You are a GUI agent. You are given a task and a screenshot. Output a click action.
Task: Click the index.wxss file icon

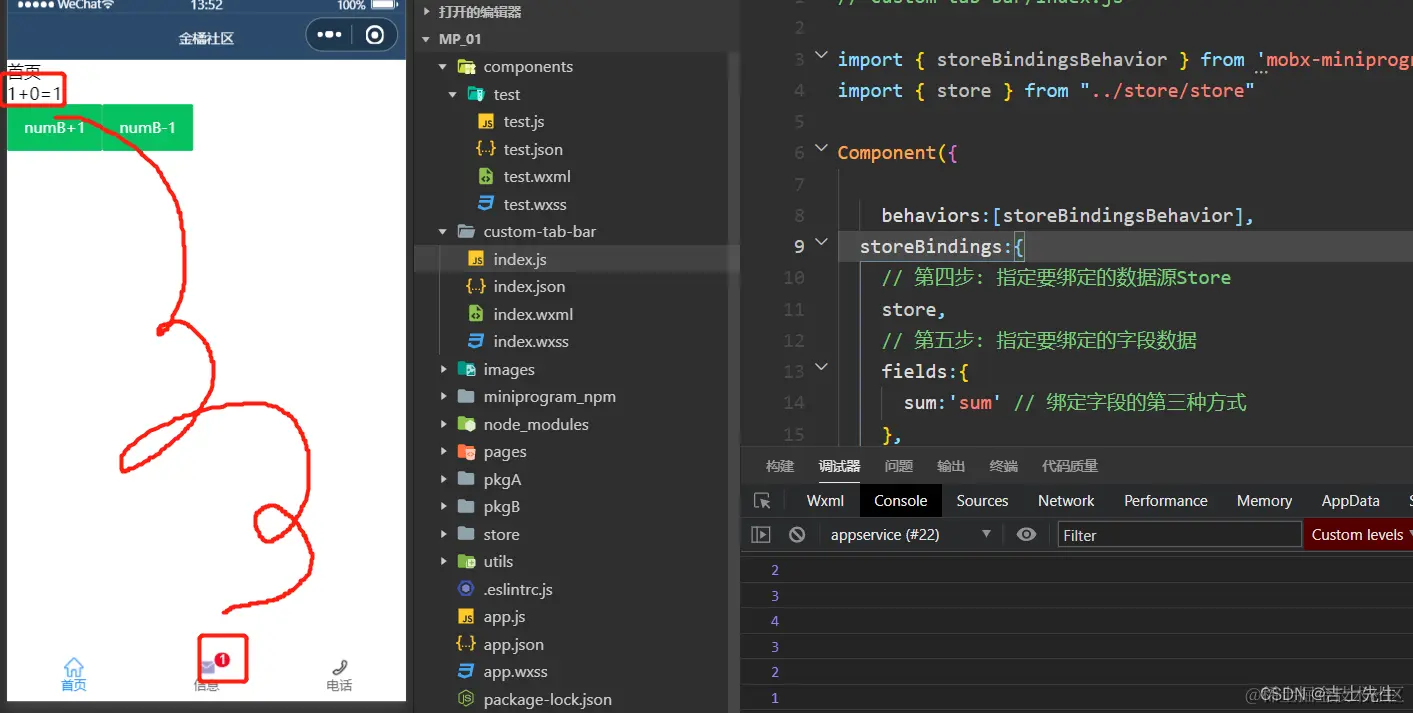(476, 341)
